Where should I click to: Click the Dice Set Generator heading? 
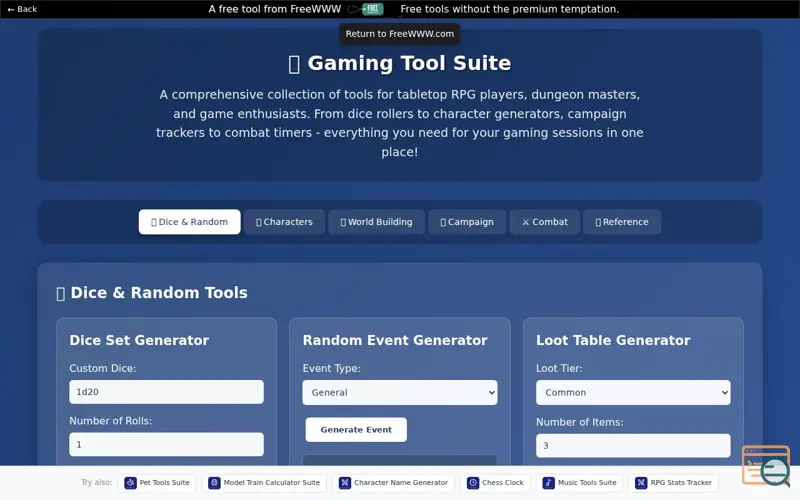point(139,340)
